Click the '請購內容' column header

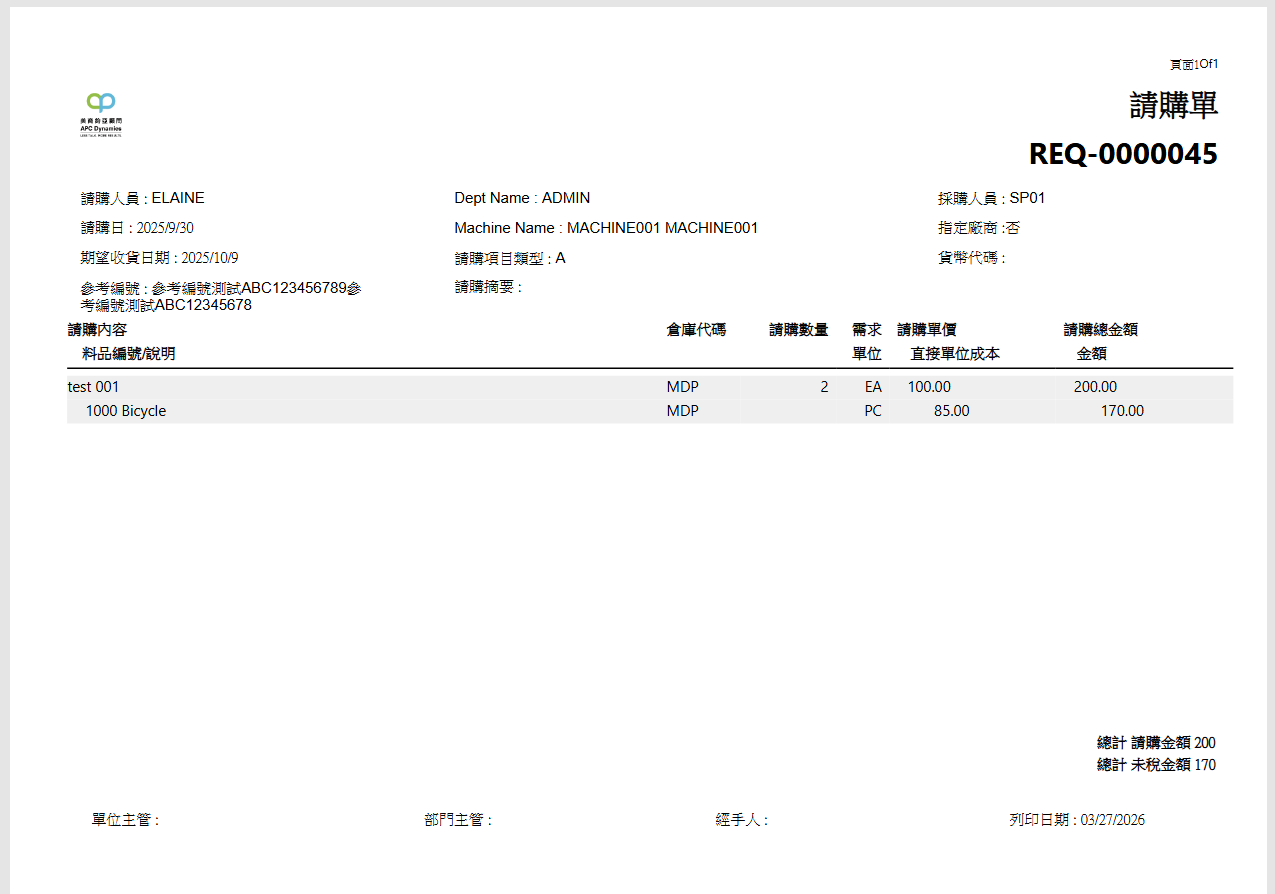click(97, 330)
